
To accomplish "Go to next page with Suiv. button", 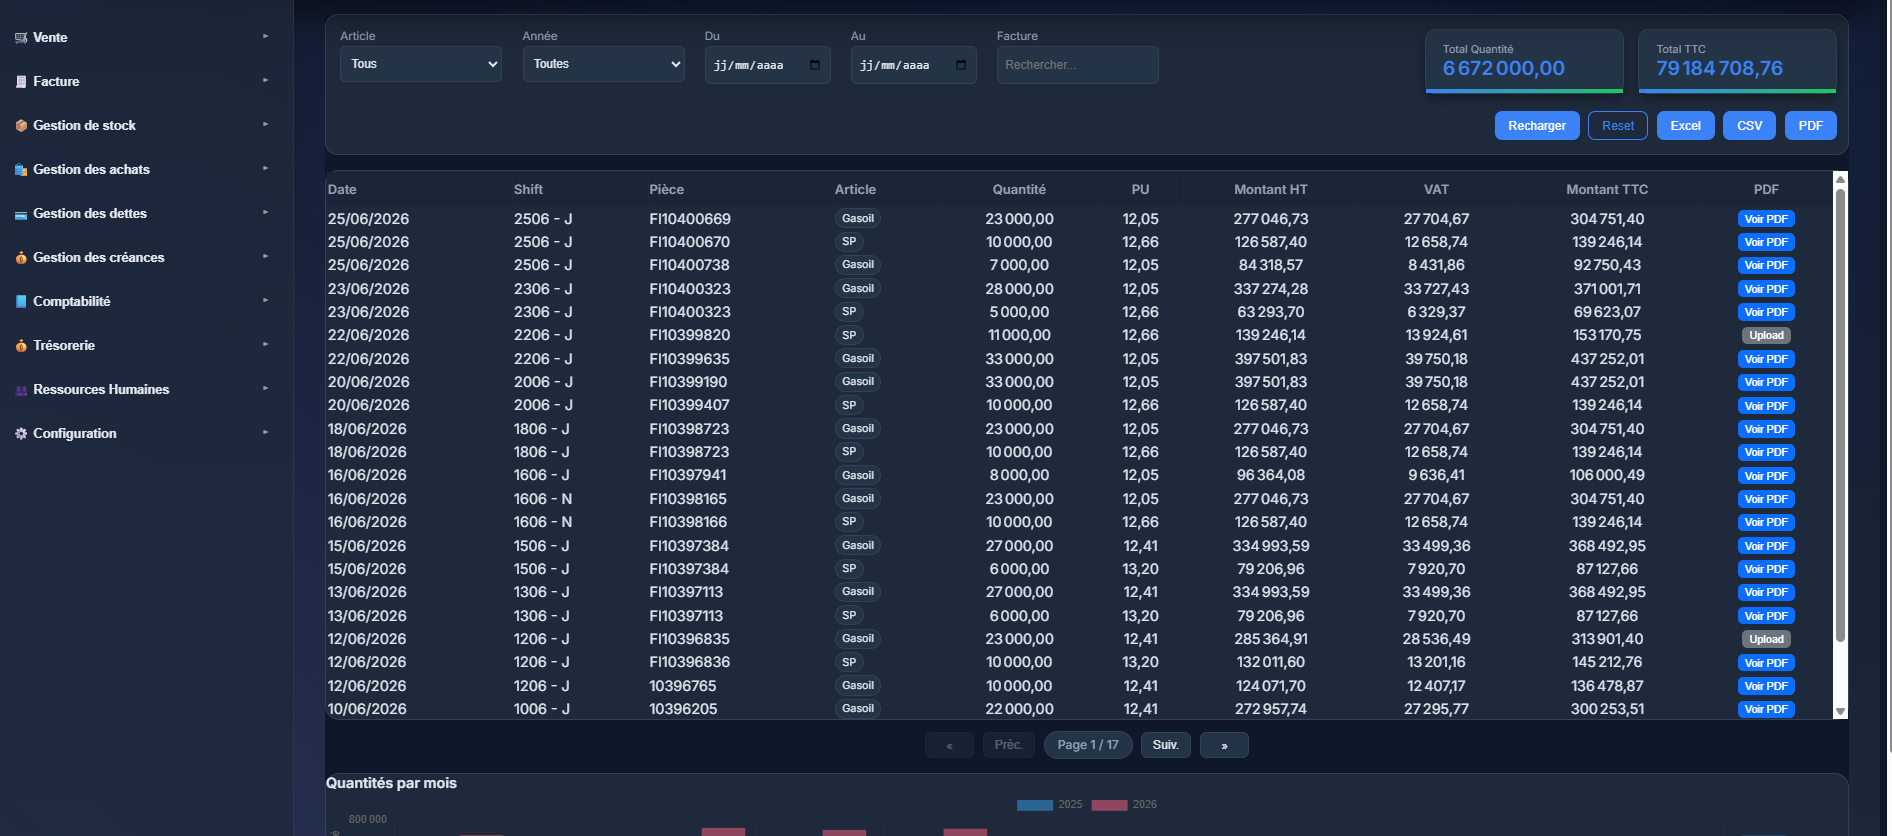I will tap(1166, 745).
